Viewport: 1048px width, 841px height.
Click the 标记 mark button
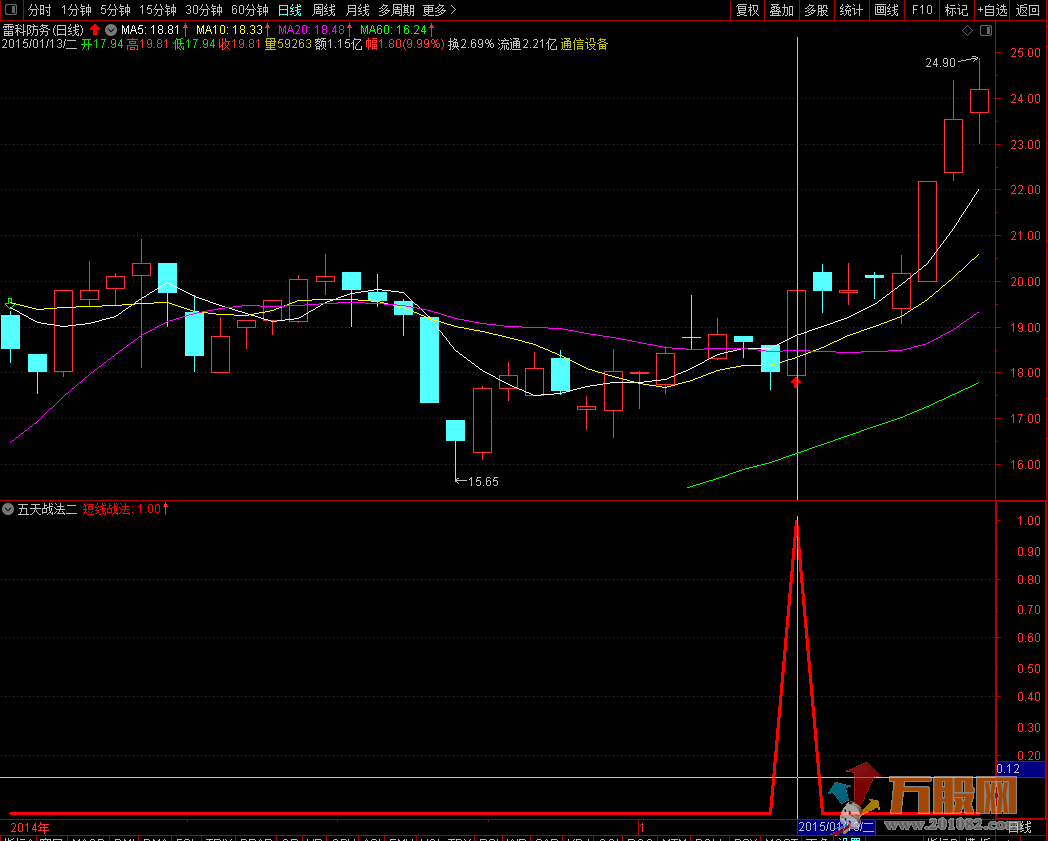click(956, 10)
